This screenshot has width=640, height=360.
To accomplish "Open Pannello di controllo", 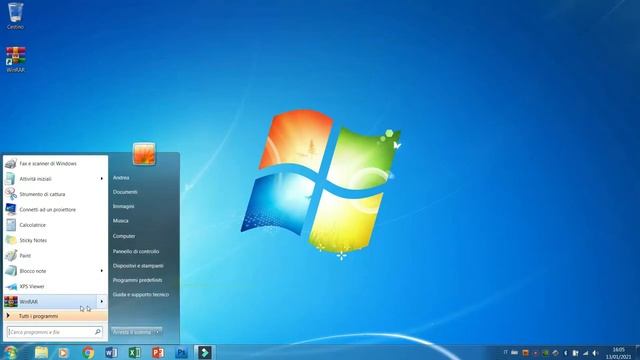I will pos(136,251).
